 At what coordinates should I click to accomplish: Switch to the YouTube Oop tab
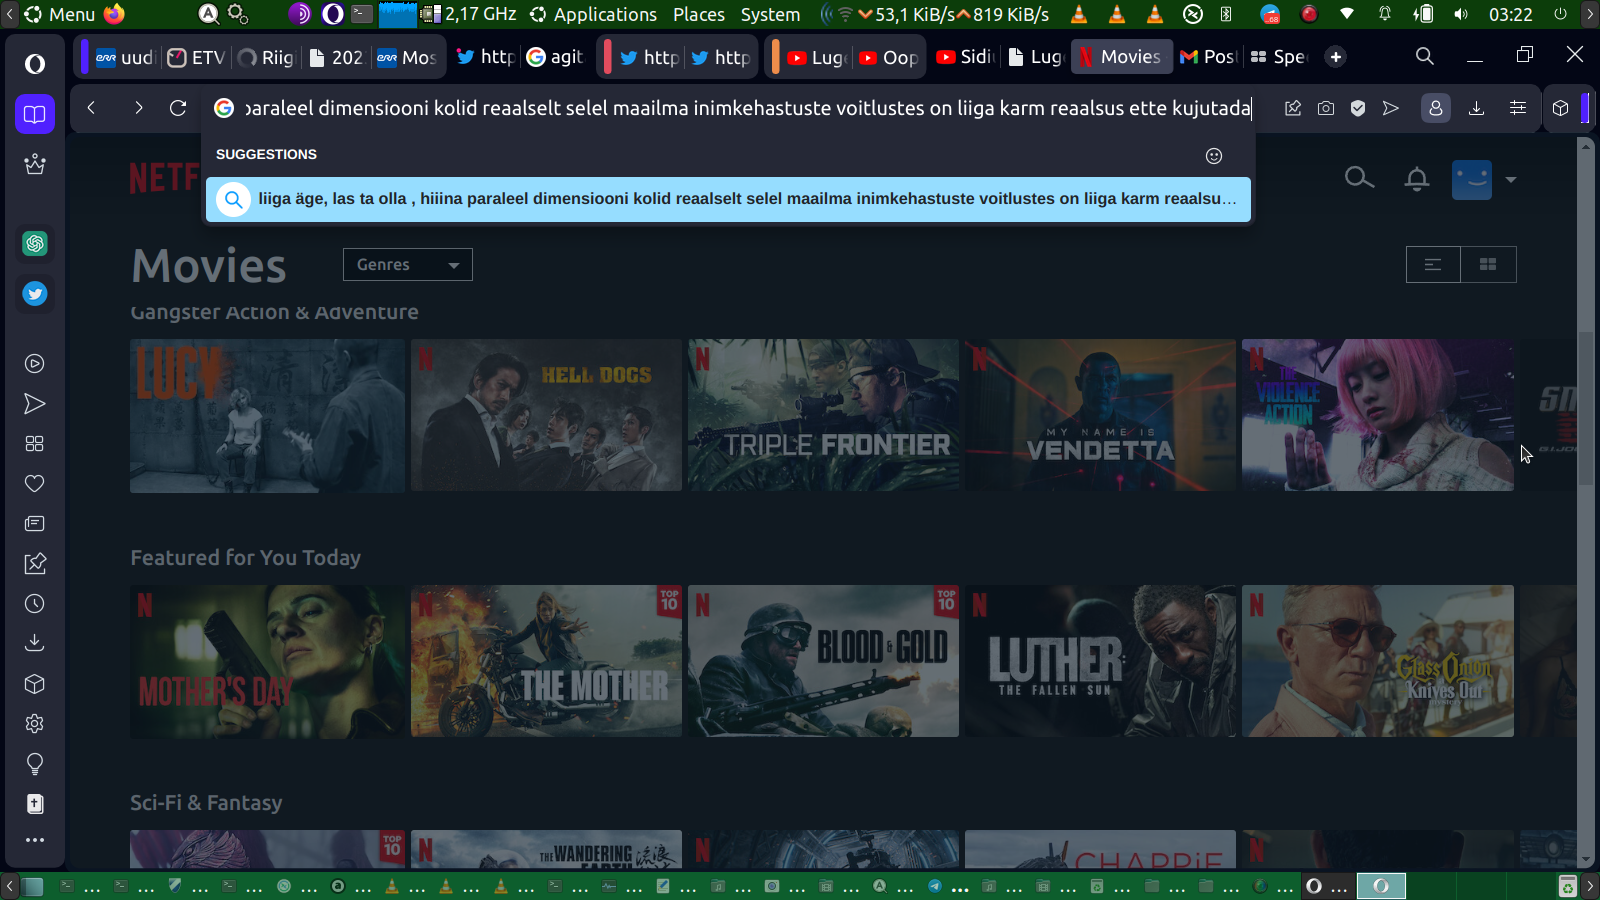889,57
